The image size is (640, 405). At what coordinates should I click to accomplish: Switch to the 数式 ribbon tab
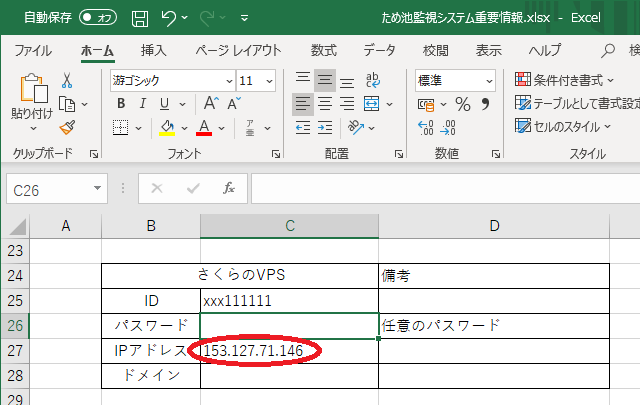coord(323,50)
